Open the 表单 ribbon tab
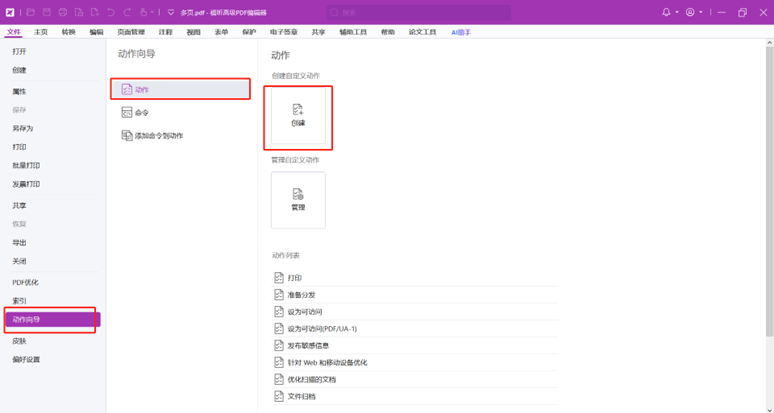The width and height of the screenshot is (774, 413). click(221, 32)
